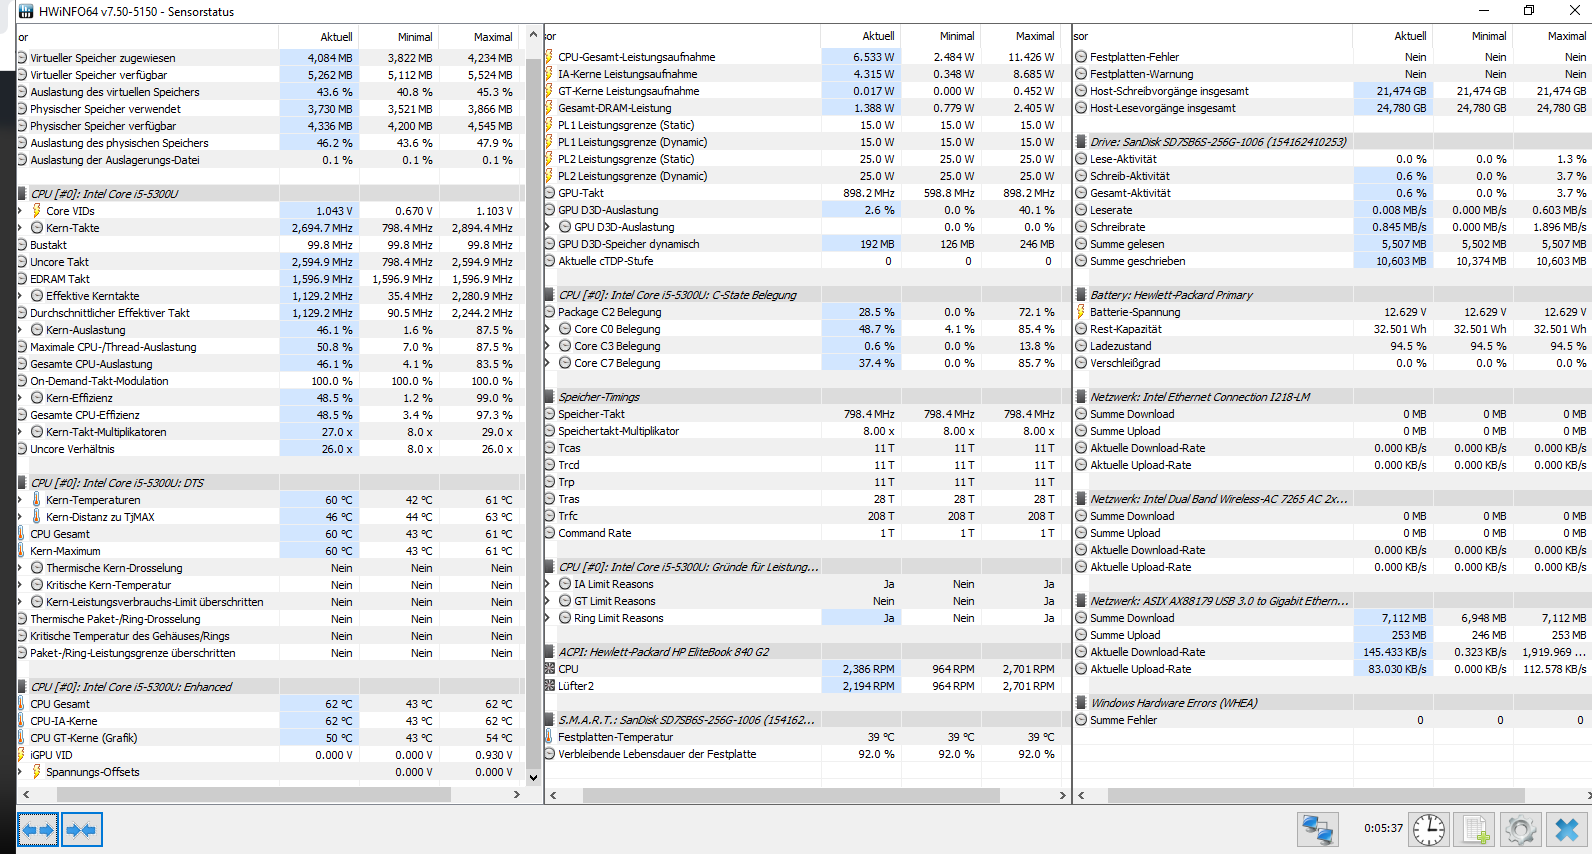Select the Host-Lesevorgänge insgesamt row

[1334, 108]
